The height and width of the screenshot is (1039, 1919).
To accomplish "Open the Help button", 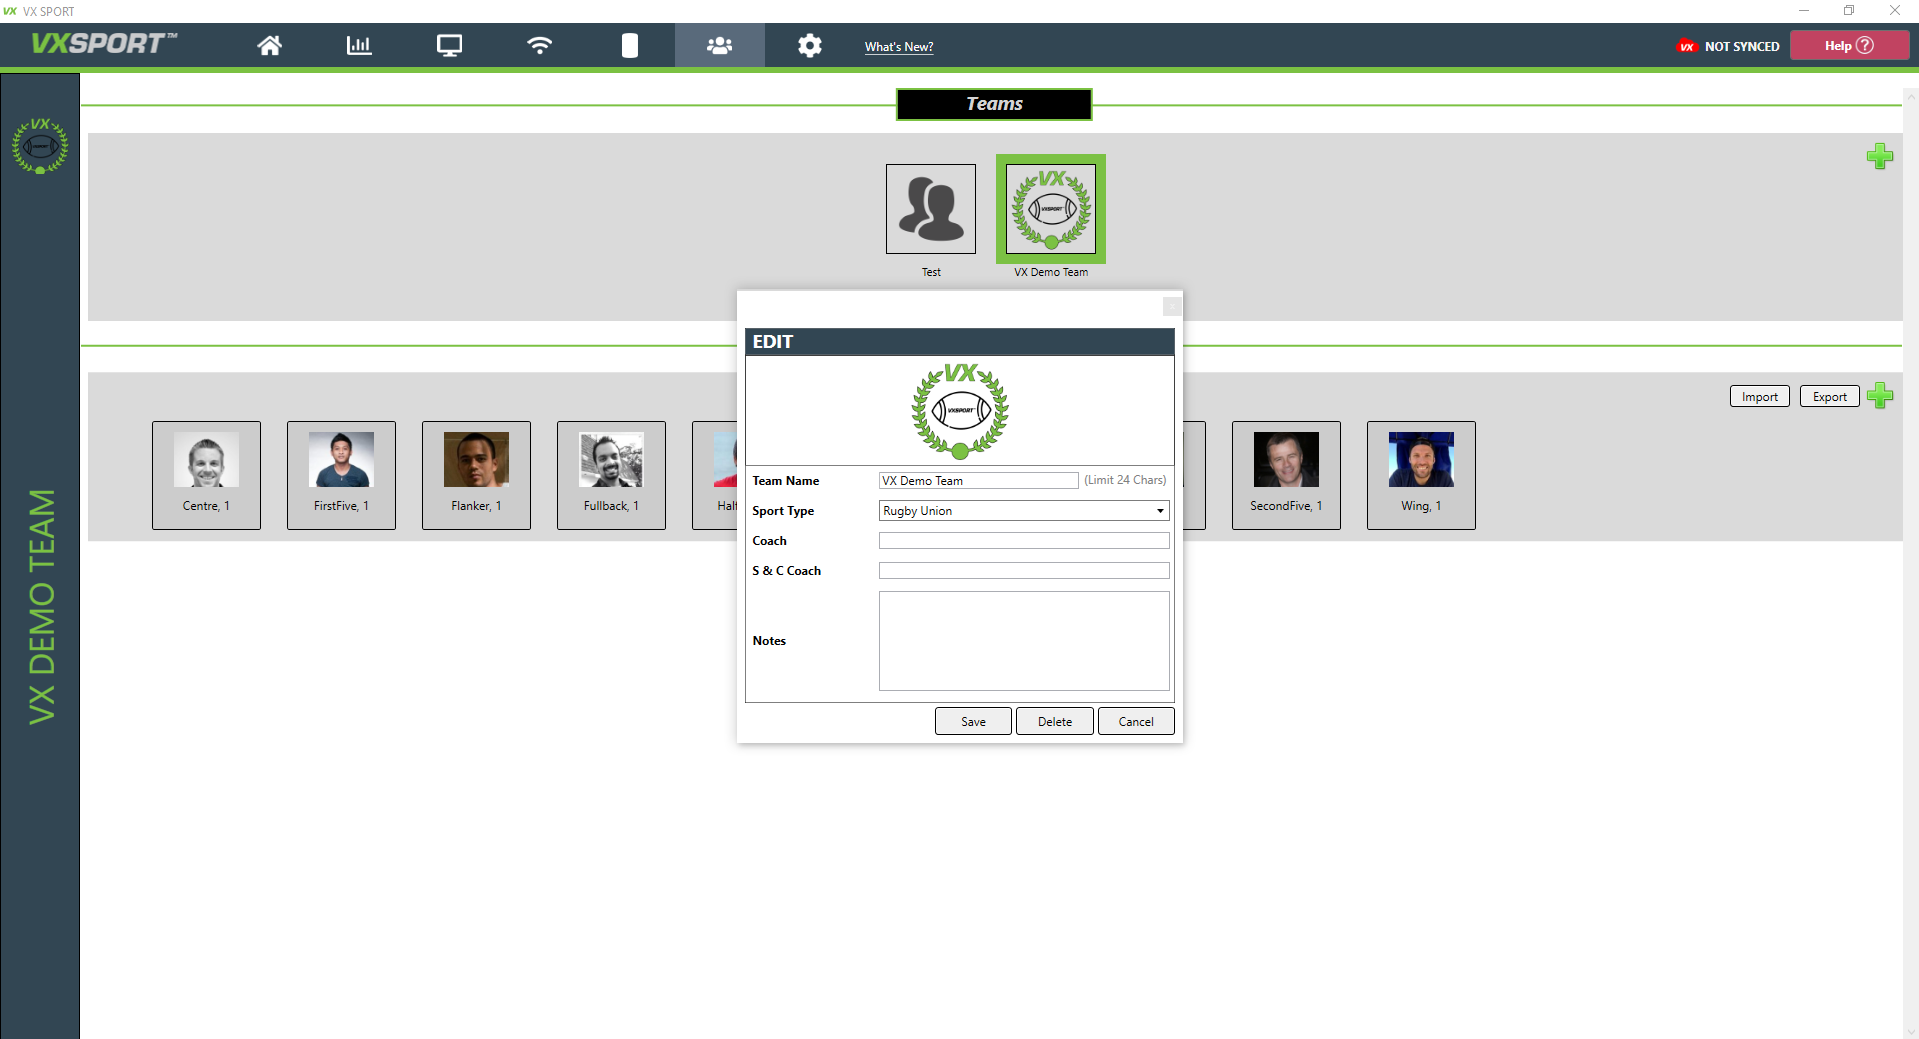I will 1849,45.
